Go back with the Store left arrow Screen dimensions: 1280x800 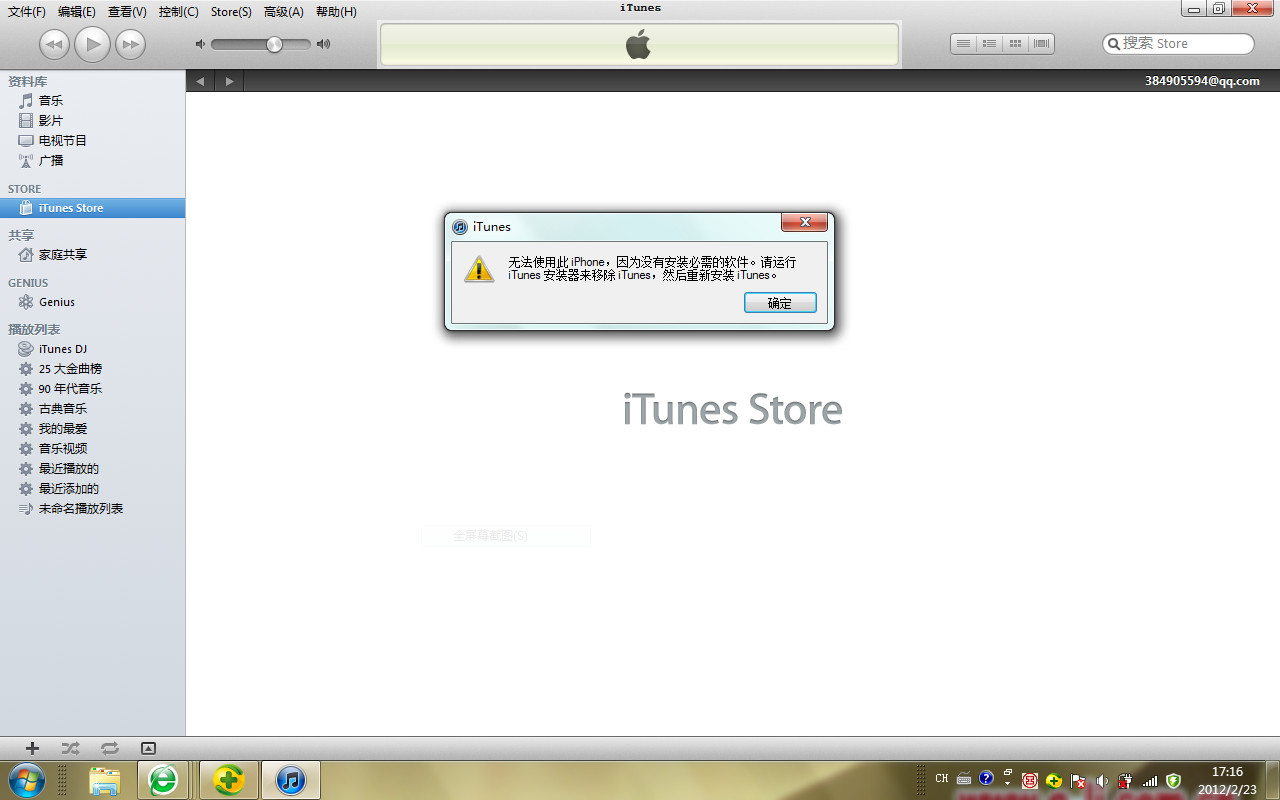(x=201, y=81)
